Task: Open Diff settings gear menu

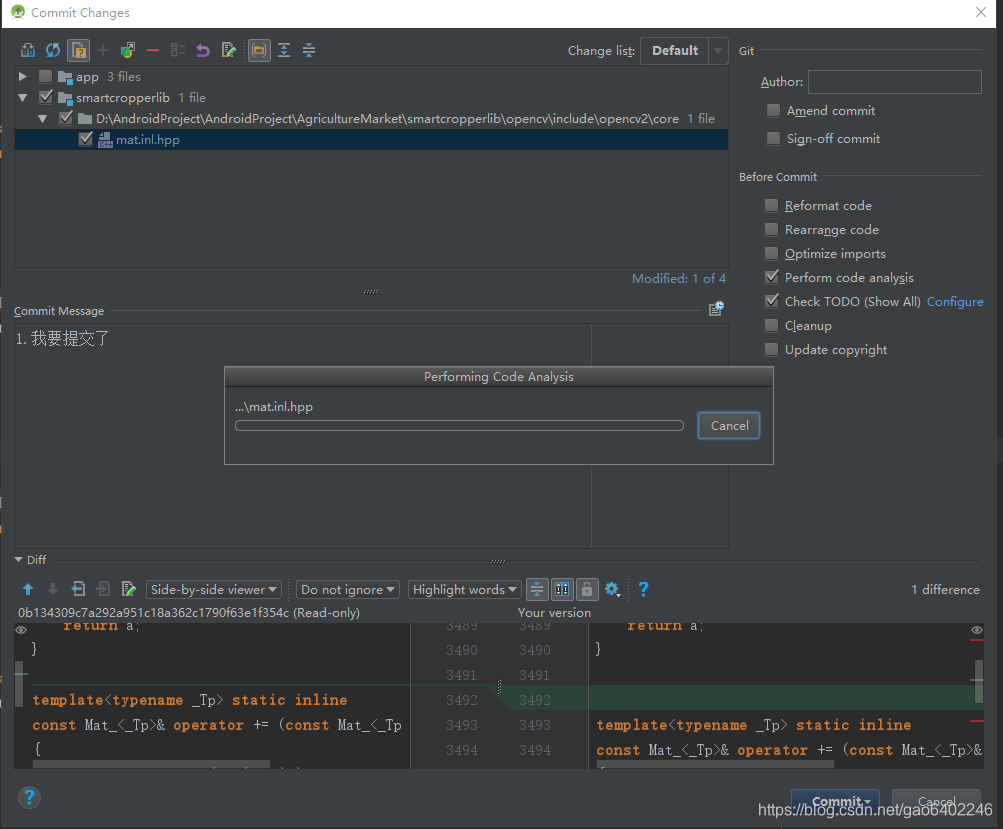Action: coord(612,589)
